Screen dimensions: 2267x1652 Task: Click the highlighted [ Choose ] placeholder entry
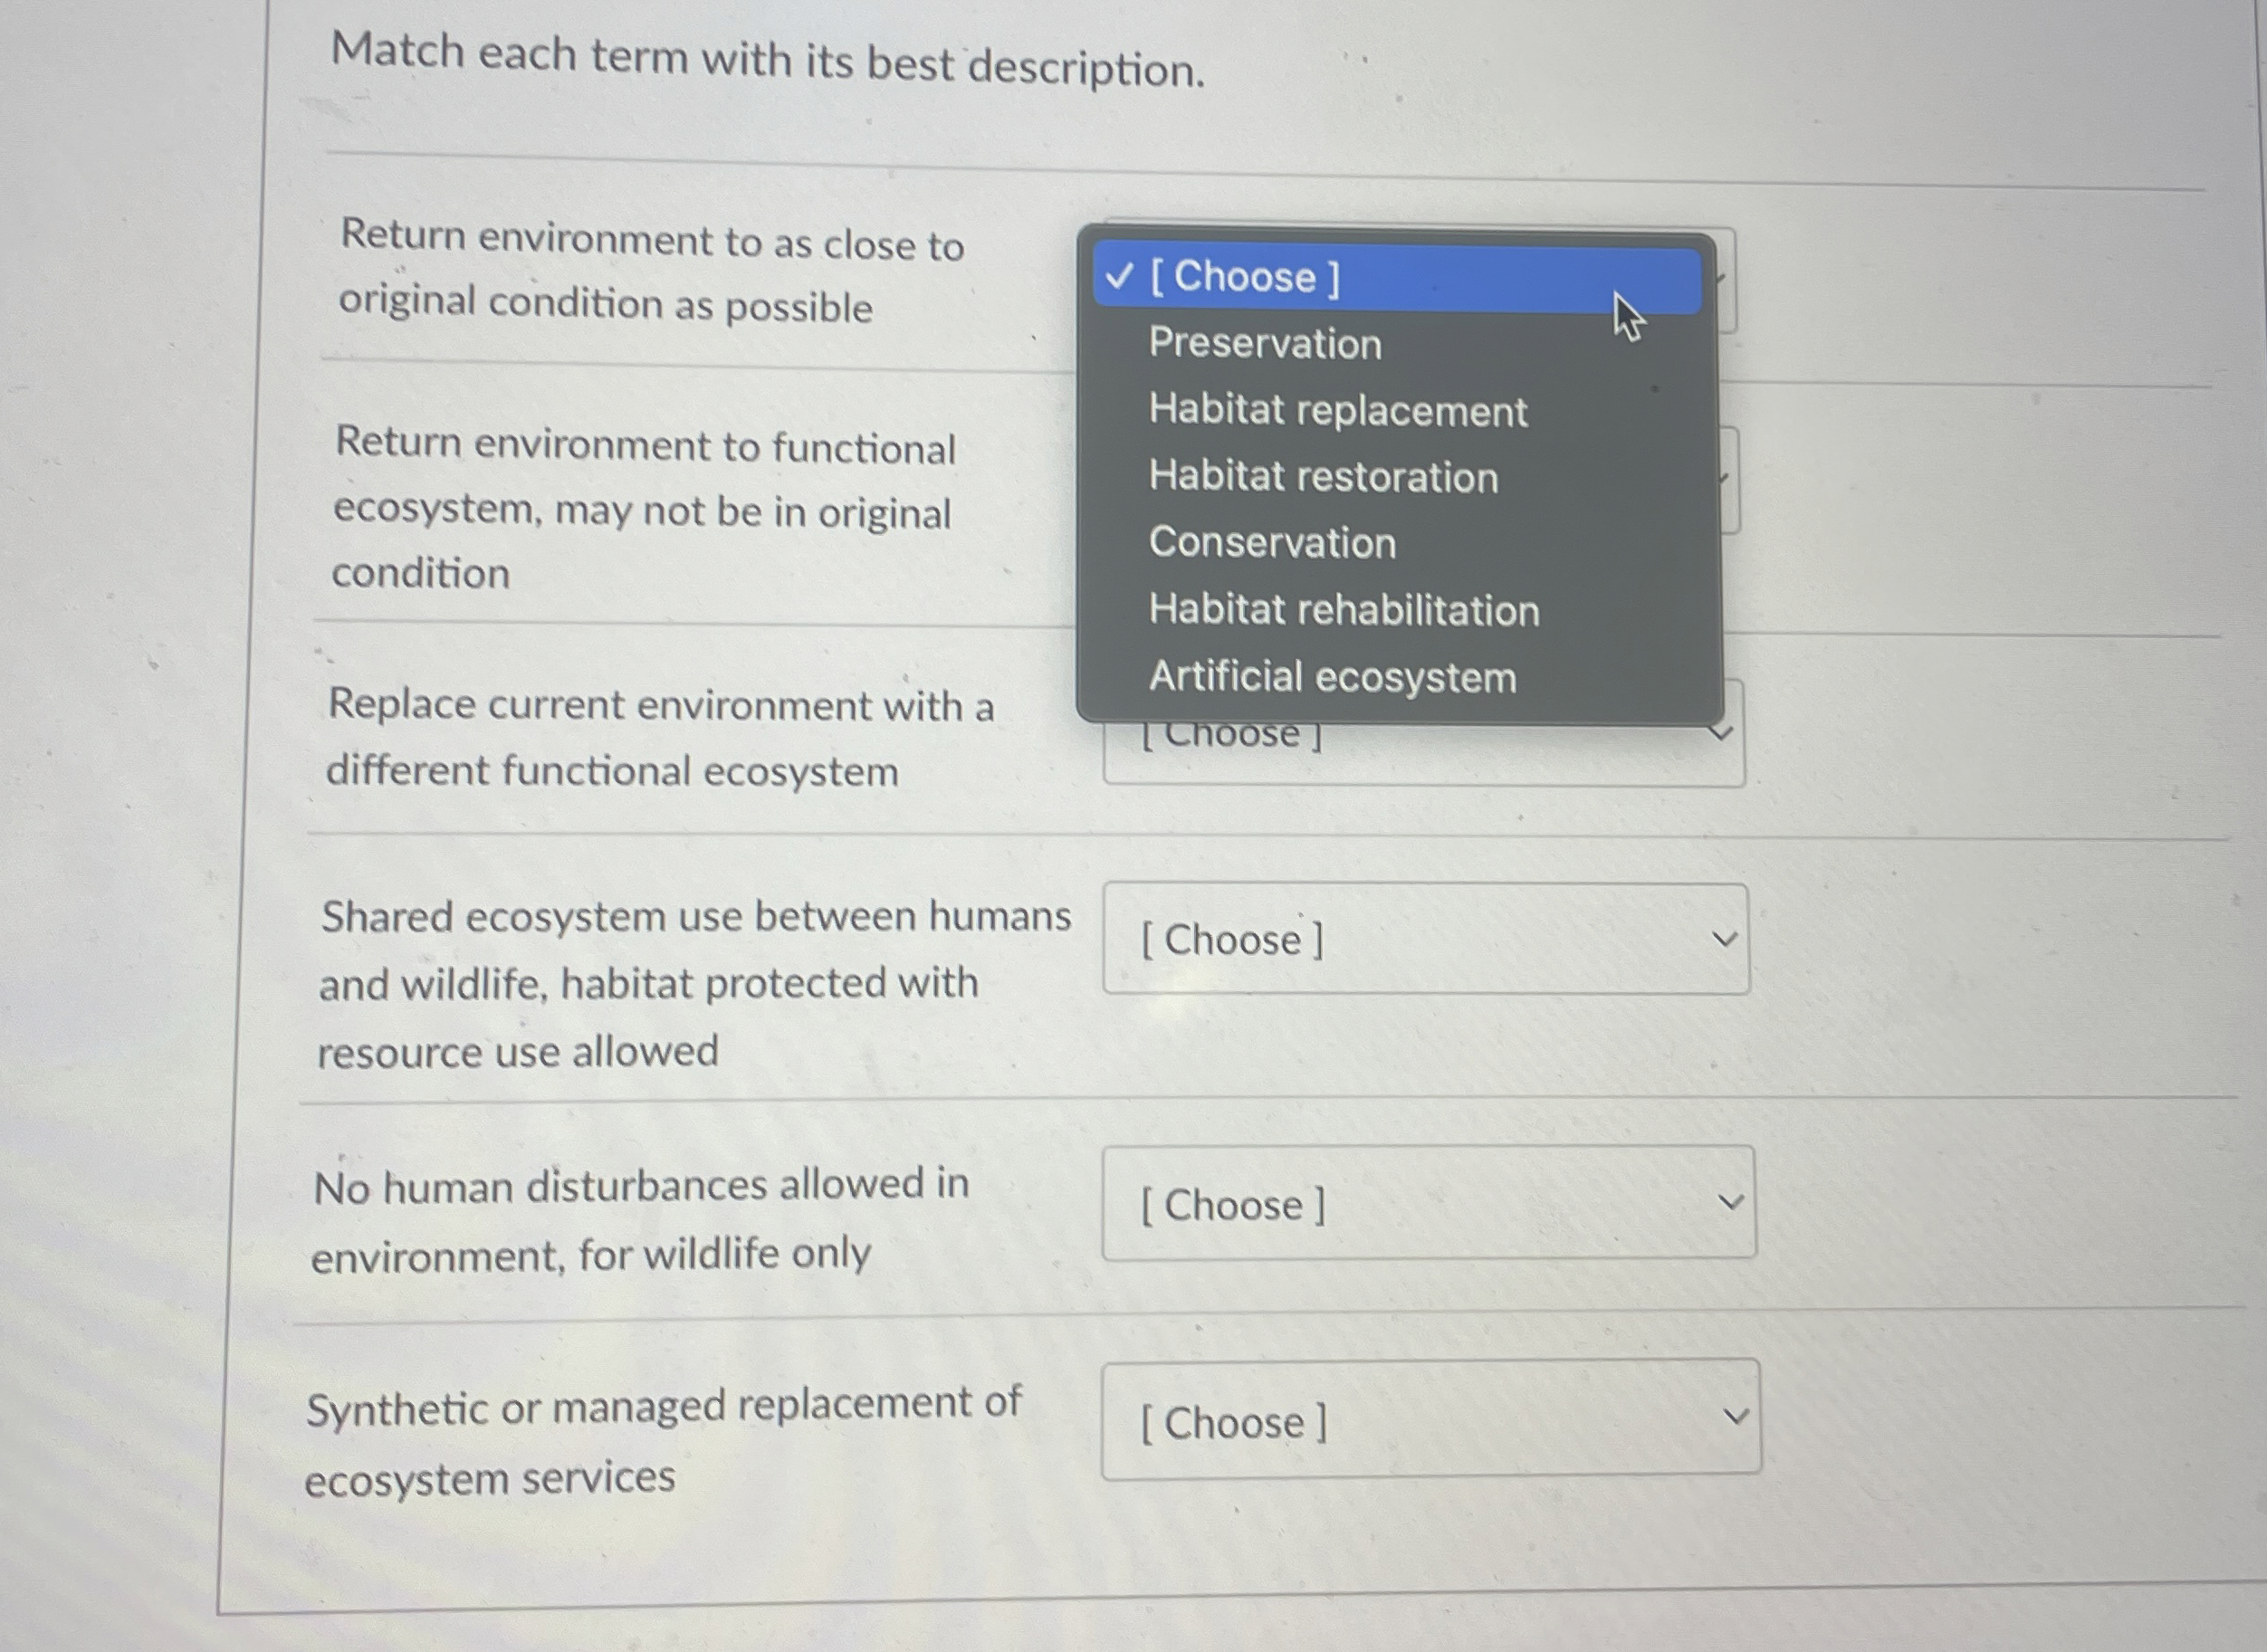coord(1396,276)
